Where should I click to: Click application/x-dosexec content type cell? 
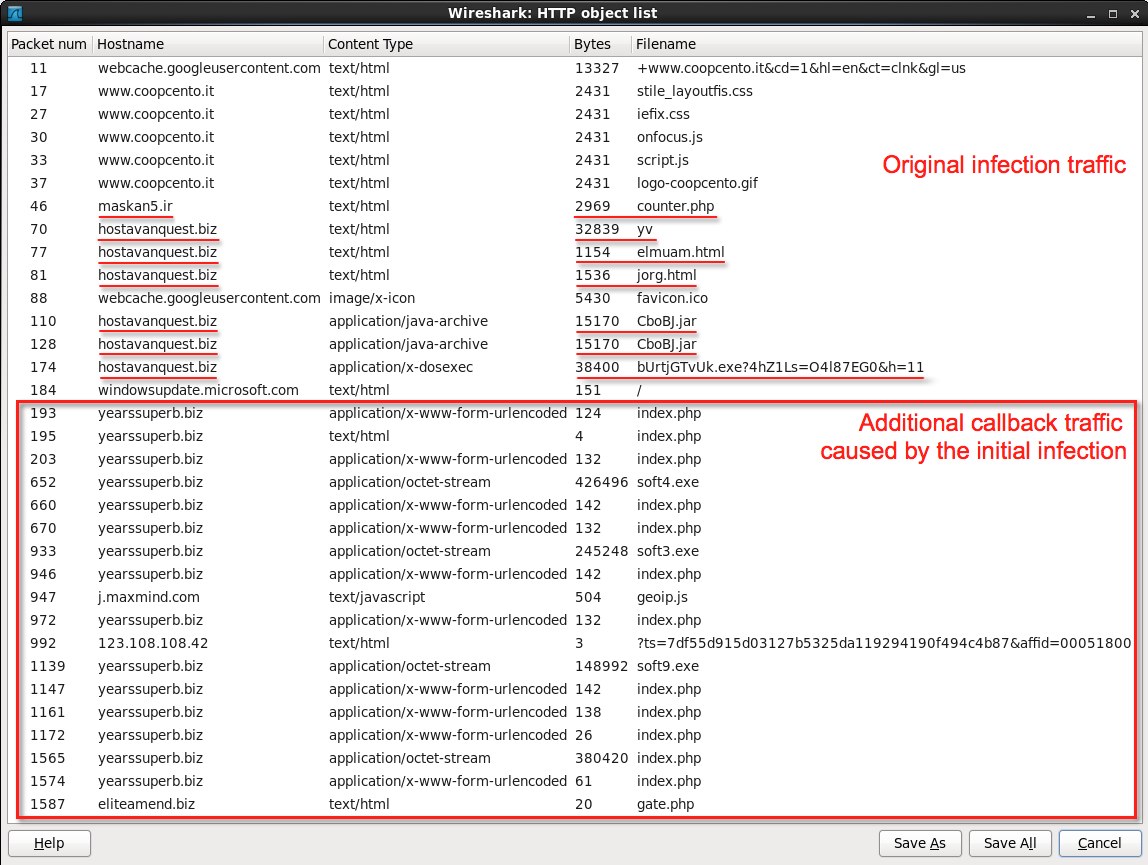400,367
